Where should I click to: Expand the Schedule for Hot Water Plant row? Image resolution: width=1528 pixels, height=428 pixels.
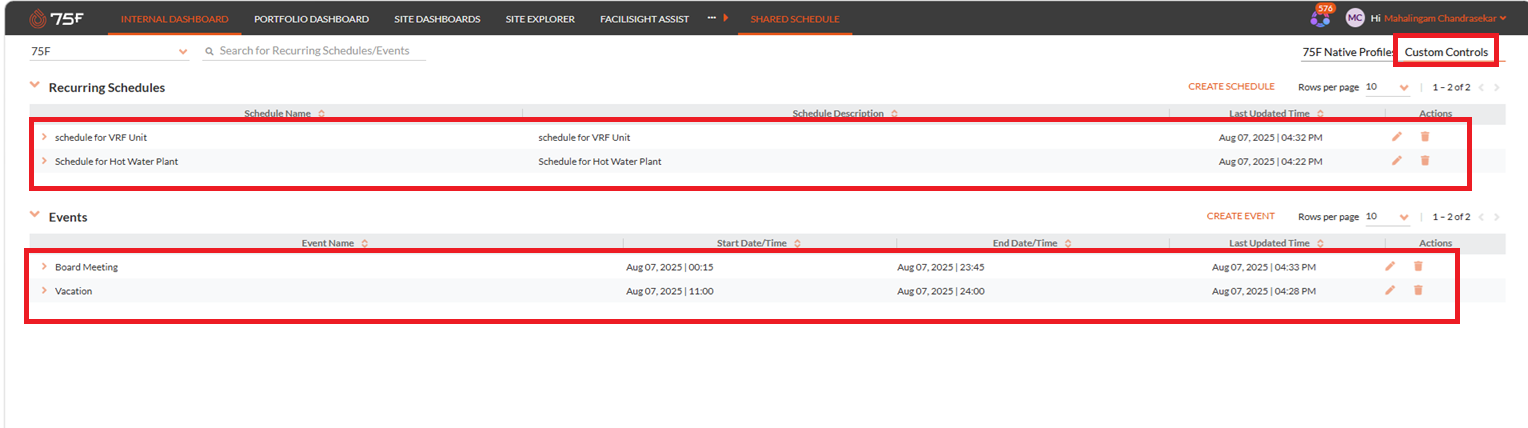click(44, 161)
